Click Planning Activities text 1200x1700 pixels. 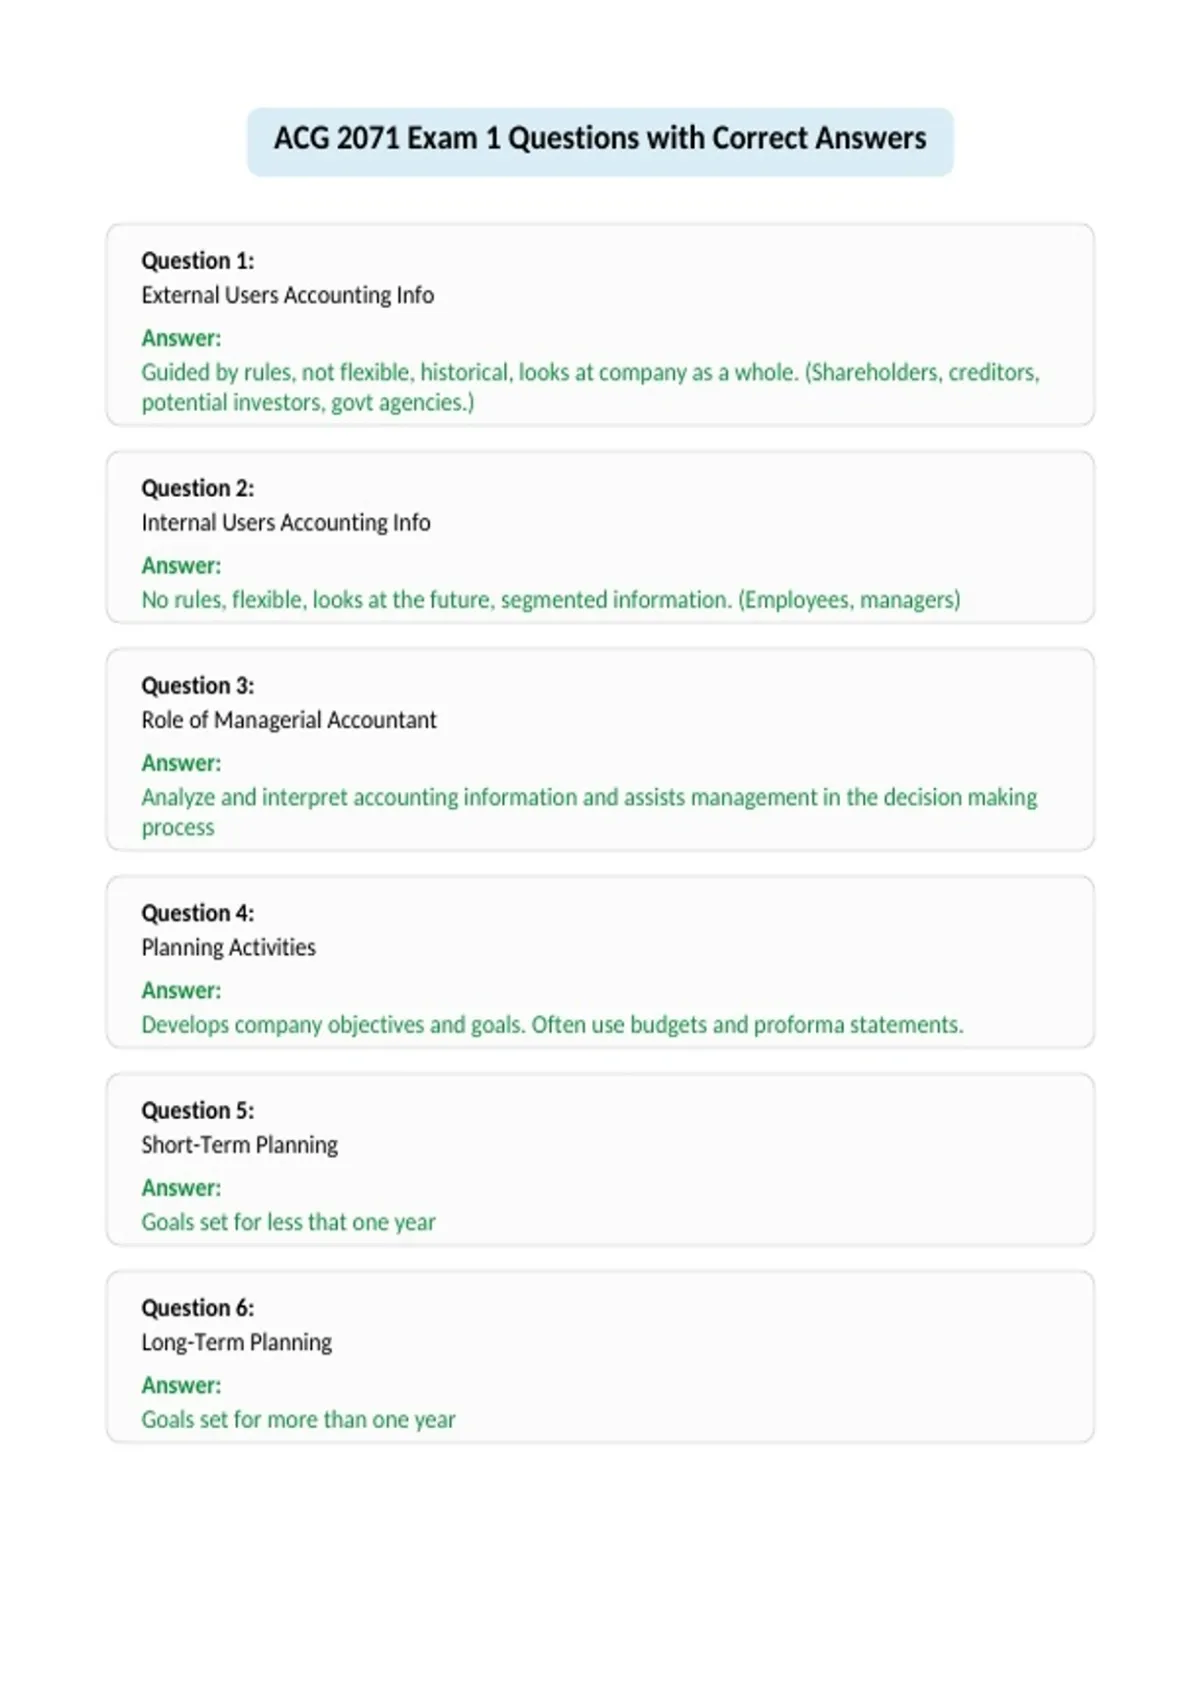(229, 948)
